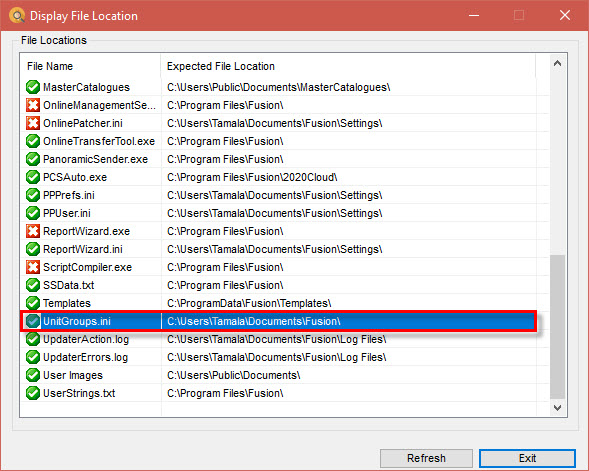The height and width of the screenshot is (471, 589).
Task: Select the PPPrefs.ini file name
Action: (69, 195)
